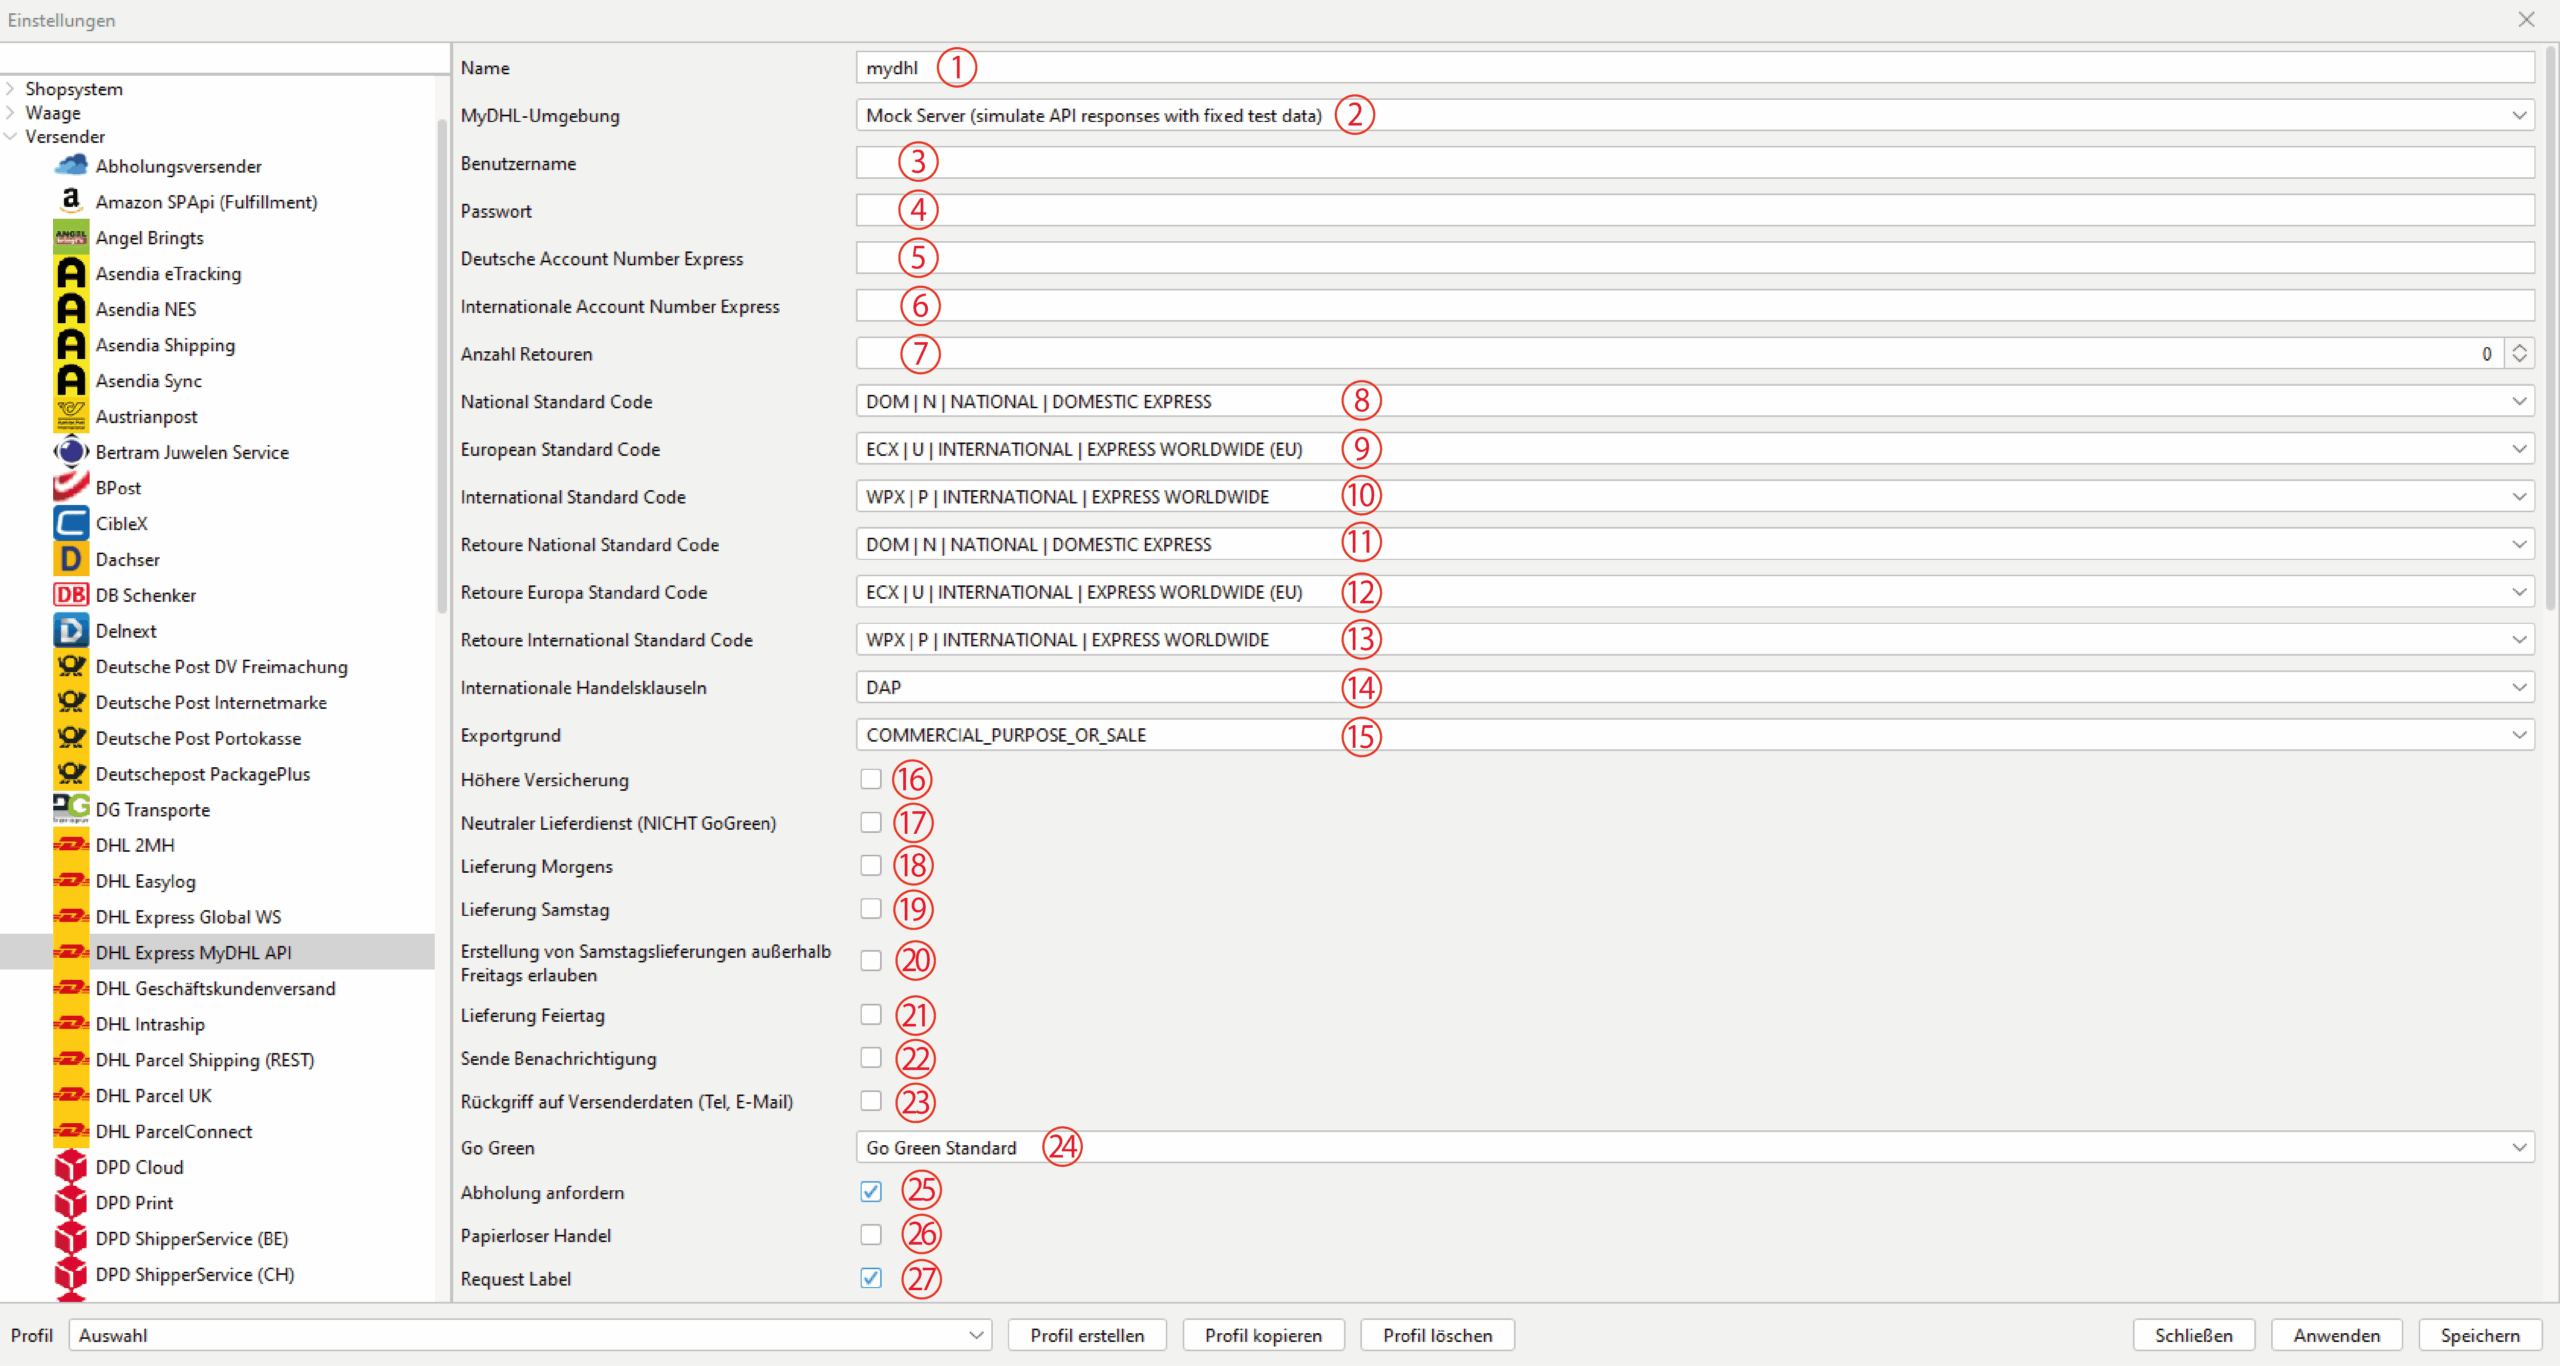
Task: Click into the Benutzername field
Action: tap(1695, 163)
